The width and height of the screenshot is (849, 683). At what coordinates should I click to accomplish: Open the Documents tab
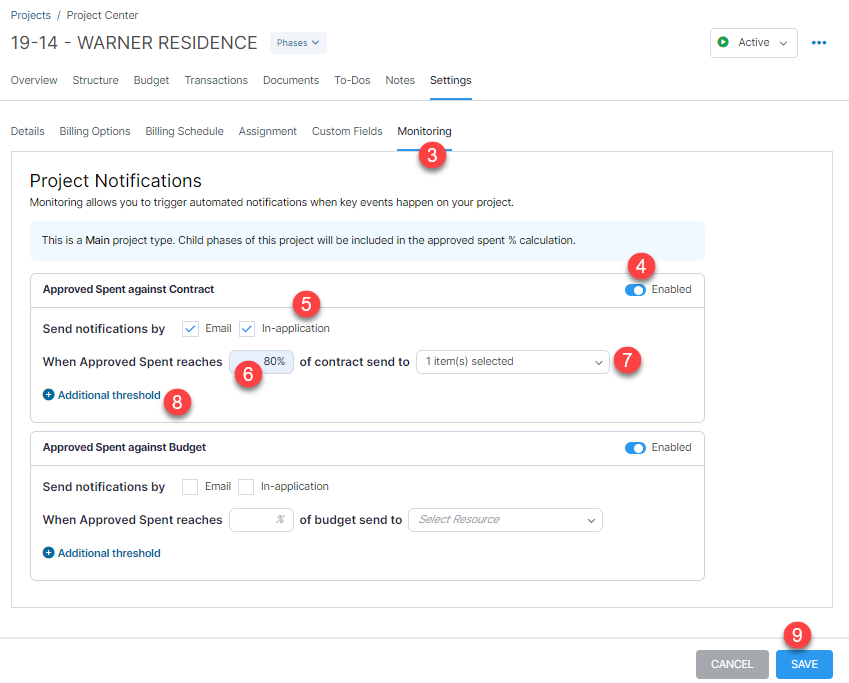(x=291, y=80)
